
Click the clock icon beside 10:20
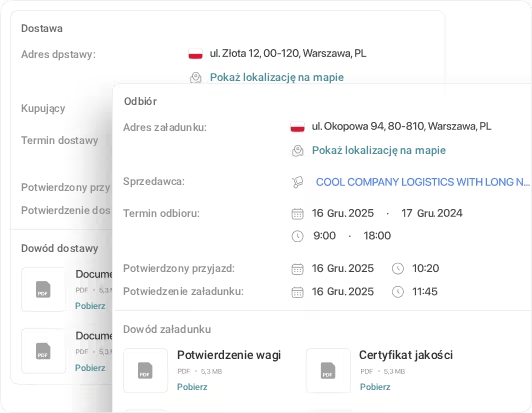(398, 269)
